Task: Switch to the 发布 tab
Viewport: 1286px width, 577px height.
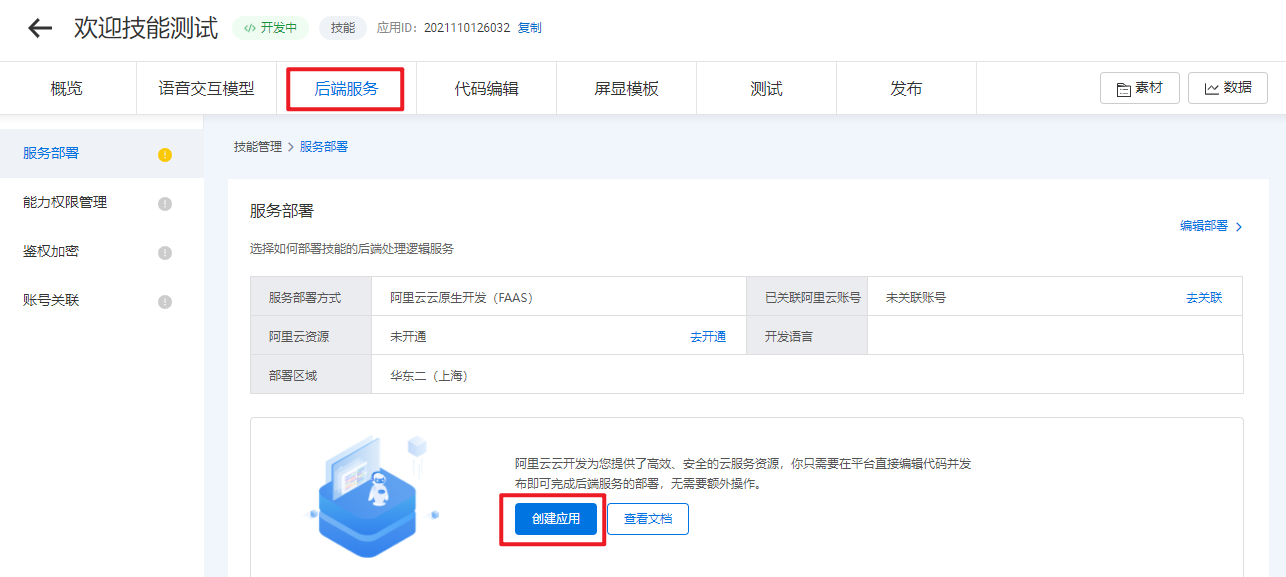Action: point(906,89)
